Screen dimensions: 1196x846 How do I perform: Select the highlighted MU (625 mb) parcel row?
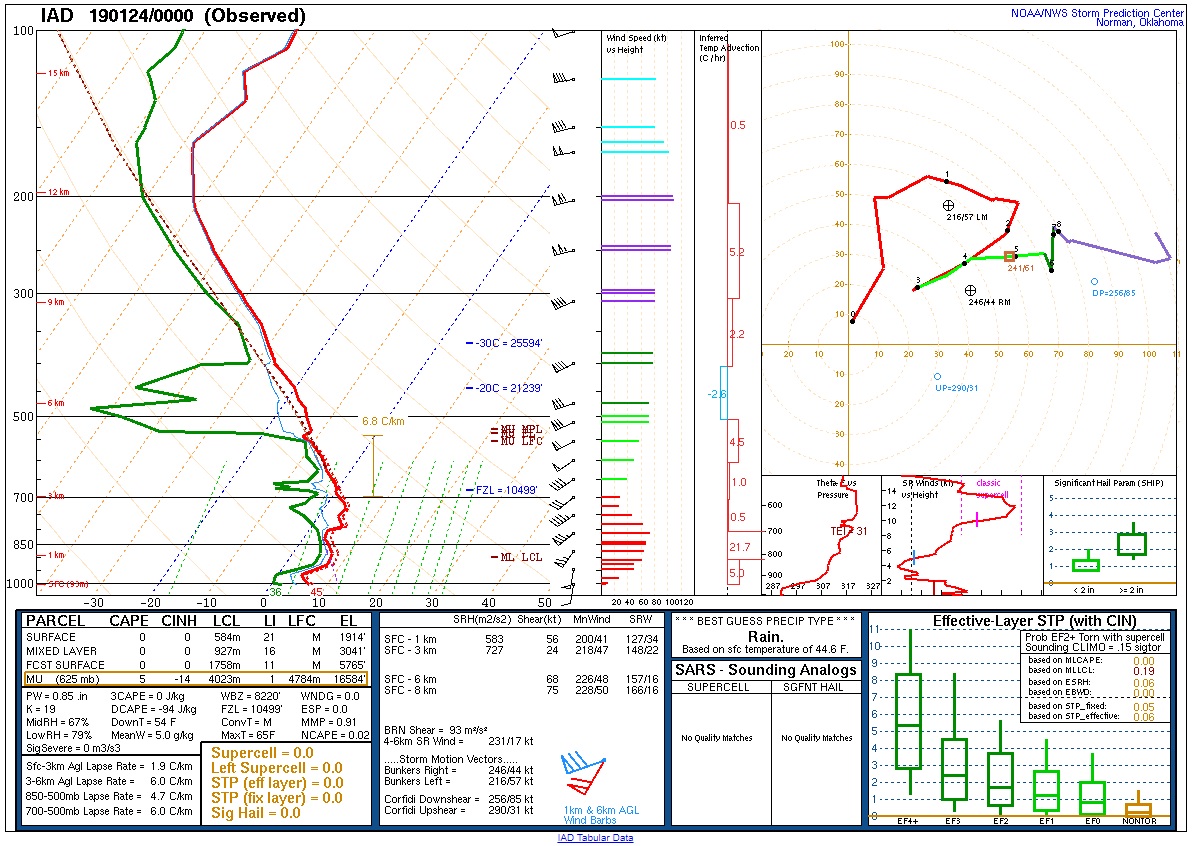[197, 679]
